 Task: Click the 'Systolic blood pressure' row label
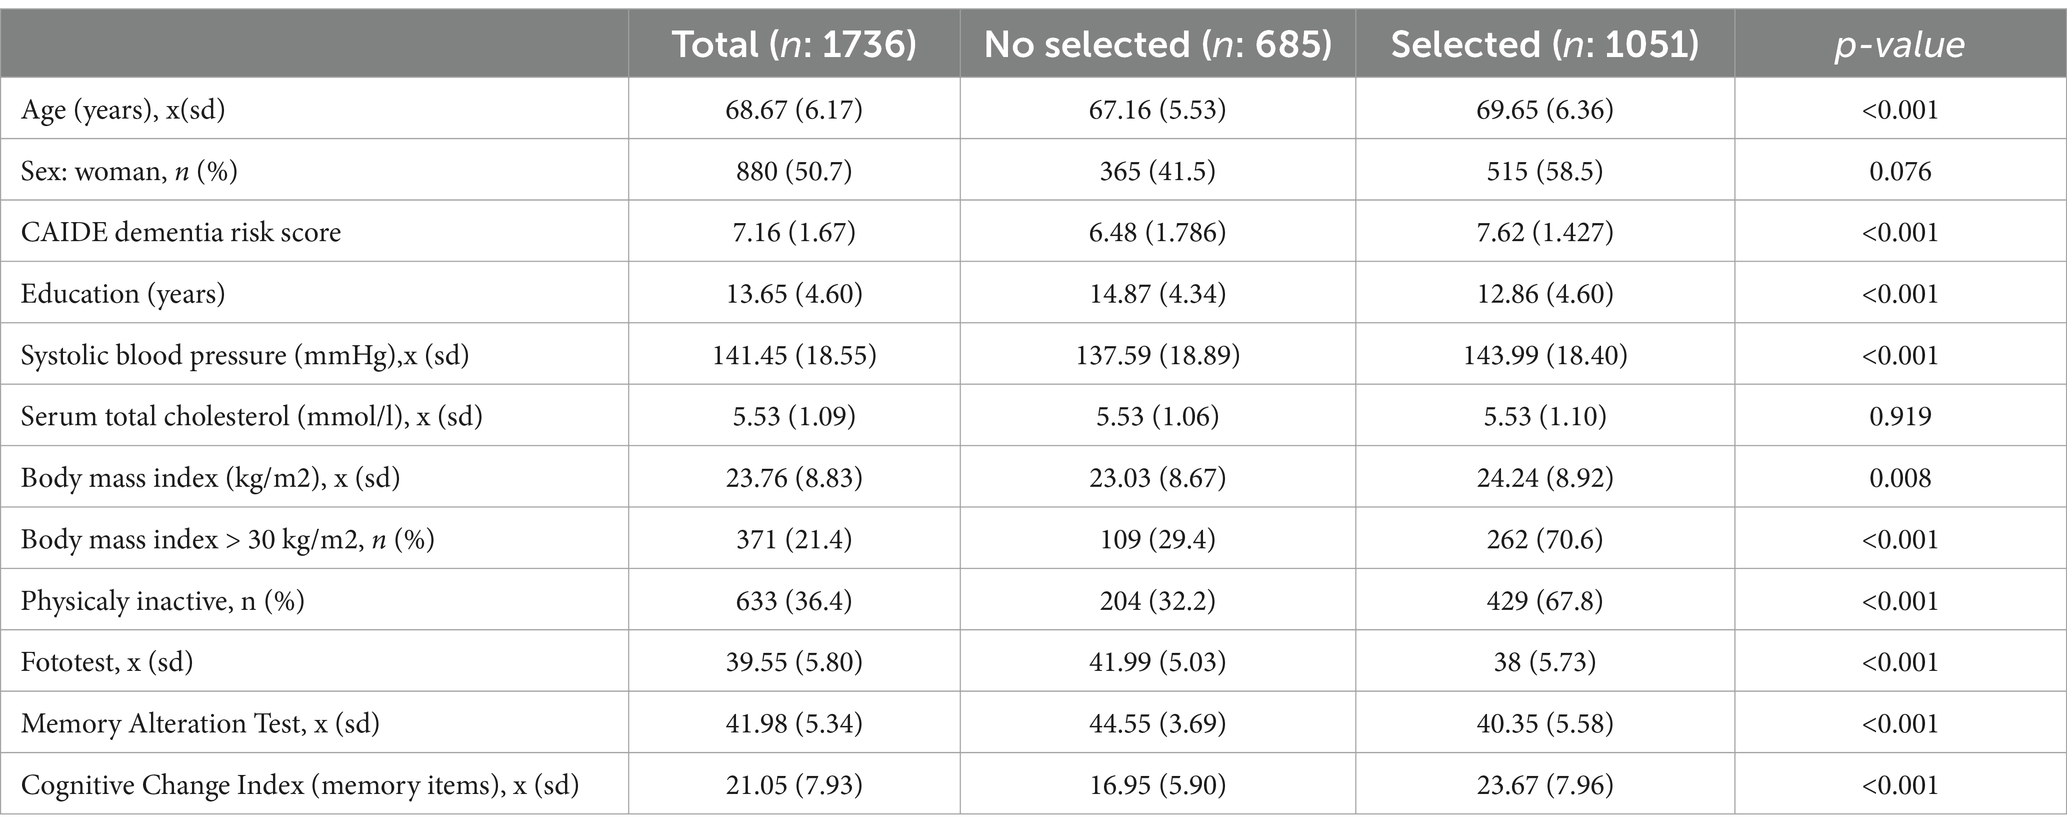(x=245, y=355)
